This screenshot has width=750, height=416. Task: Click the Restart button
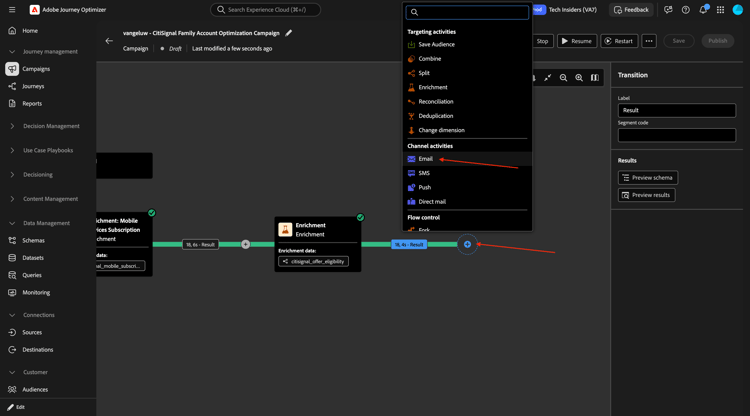(619, 41)
